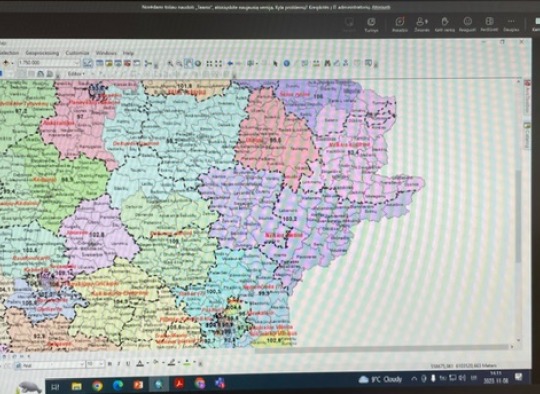540x394 pixels.
Task: Select the Identify tool
Action: click(x=287, y=63)
